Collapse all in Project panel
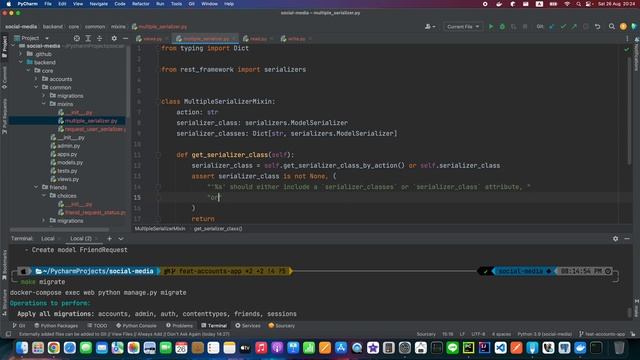The width and height of the screenshot is (640, 360). click(x=99, y=38)
